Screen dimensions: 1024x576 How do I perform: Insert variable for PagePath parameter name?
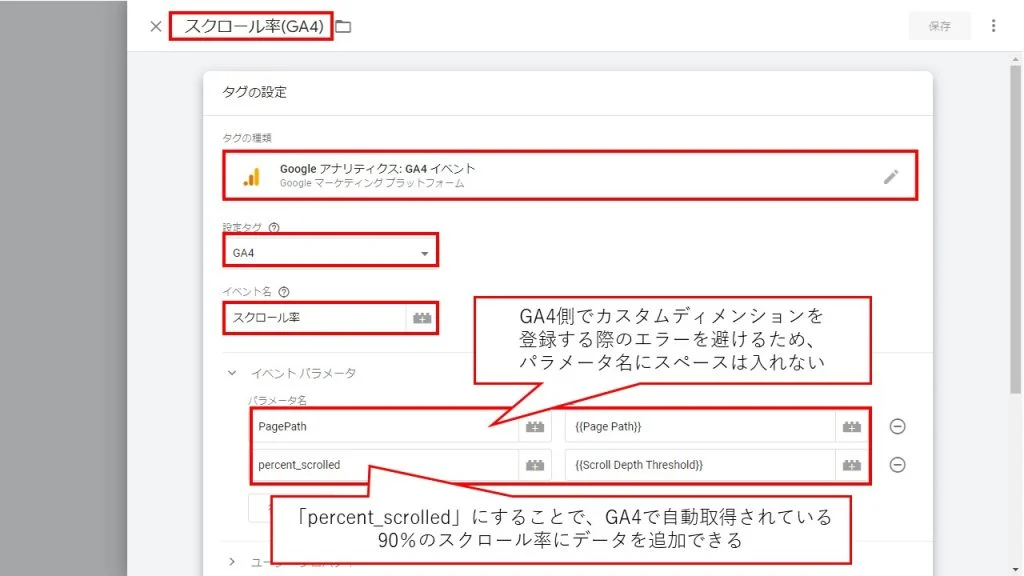tap(535, 426)
